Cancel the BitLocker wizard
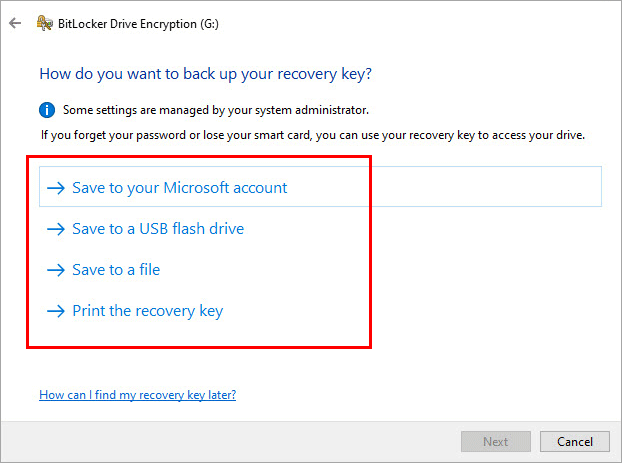This screenshot has height=463, width=622. 575,442
